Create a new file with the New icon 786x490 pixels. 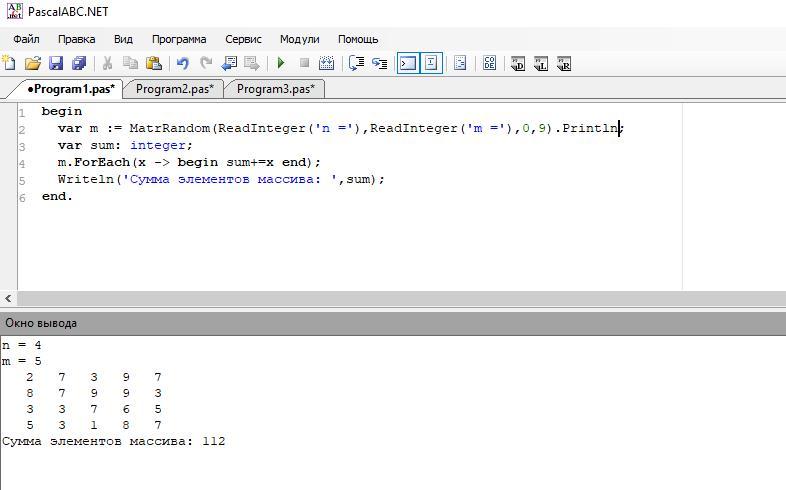pyautogui.click(x=9, y=63)
